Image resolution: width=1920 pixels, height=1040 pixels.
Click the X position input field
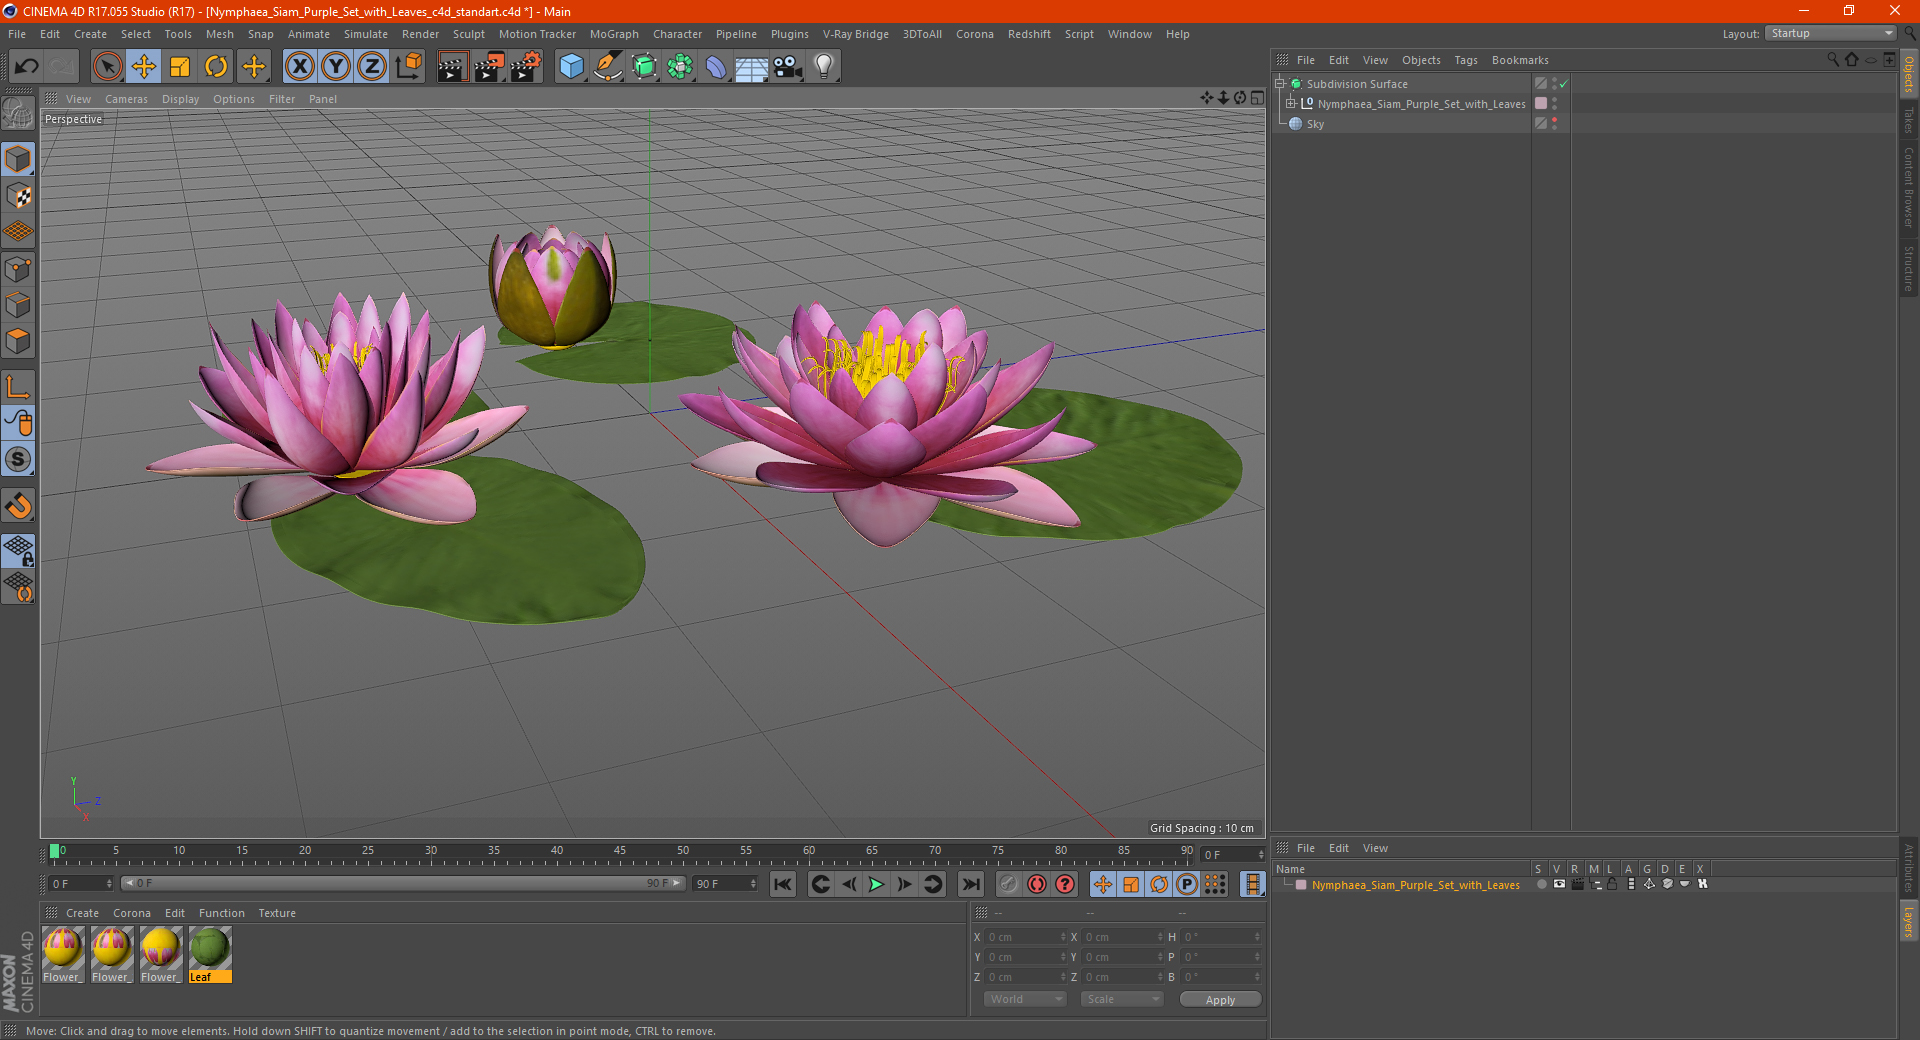1027,937
